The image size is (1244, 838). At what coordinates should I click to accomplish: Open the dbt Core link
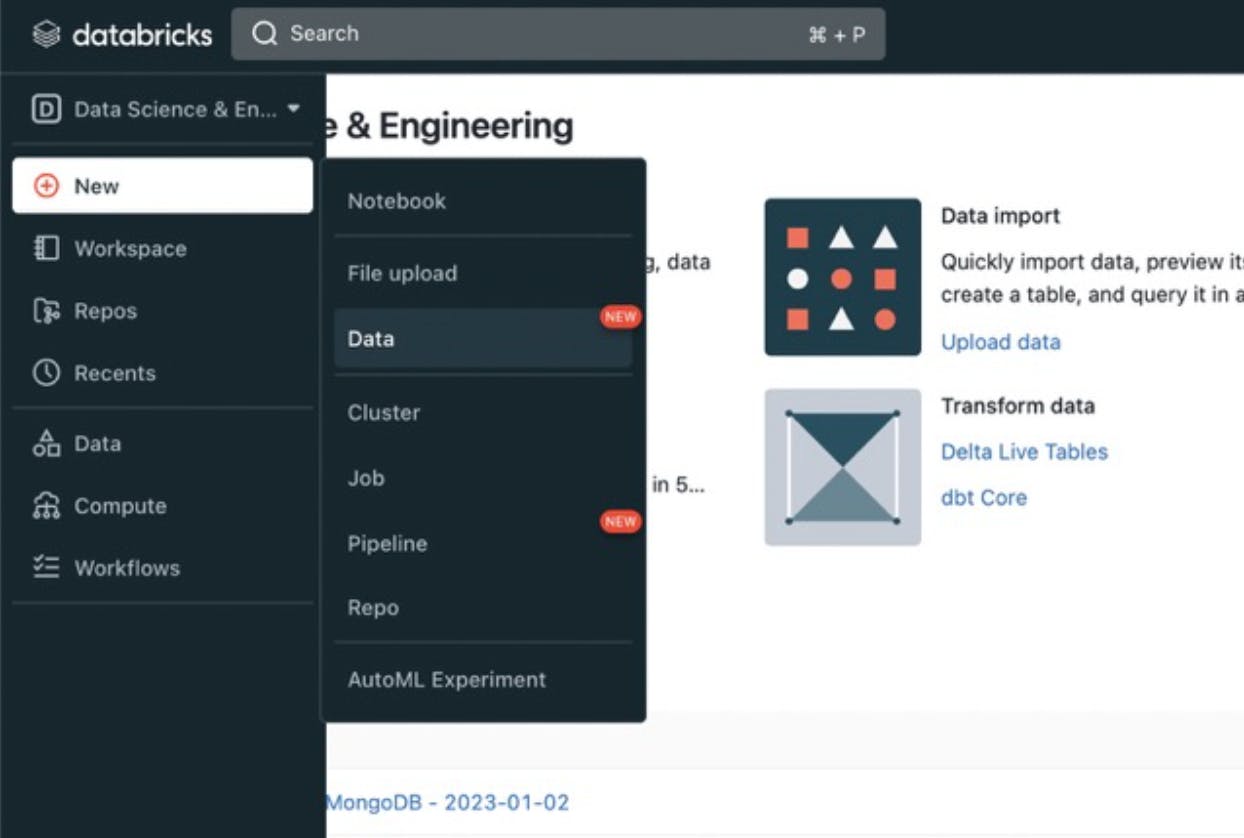pos(984,497)
